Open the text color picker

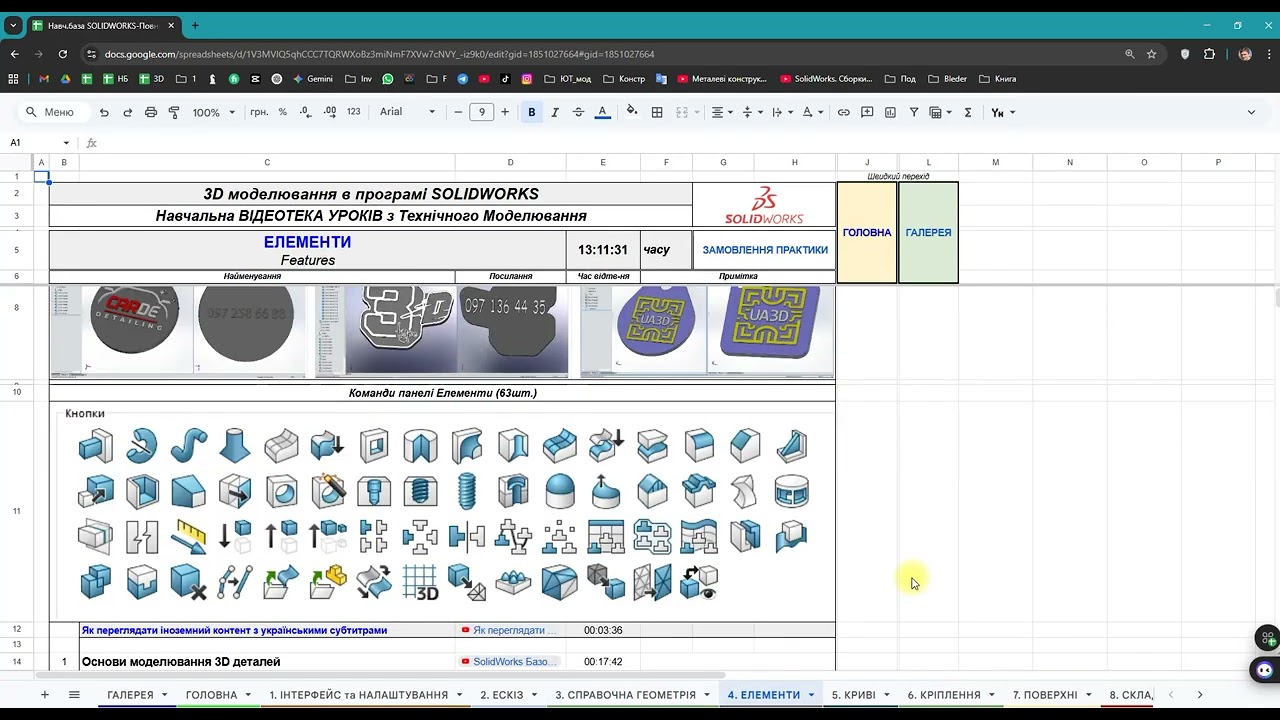coord(602,113)
